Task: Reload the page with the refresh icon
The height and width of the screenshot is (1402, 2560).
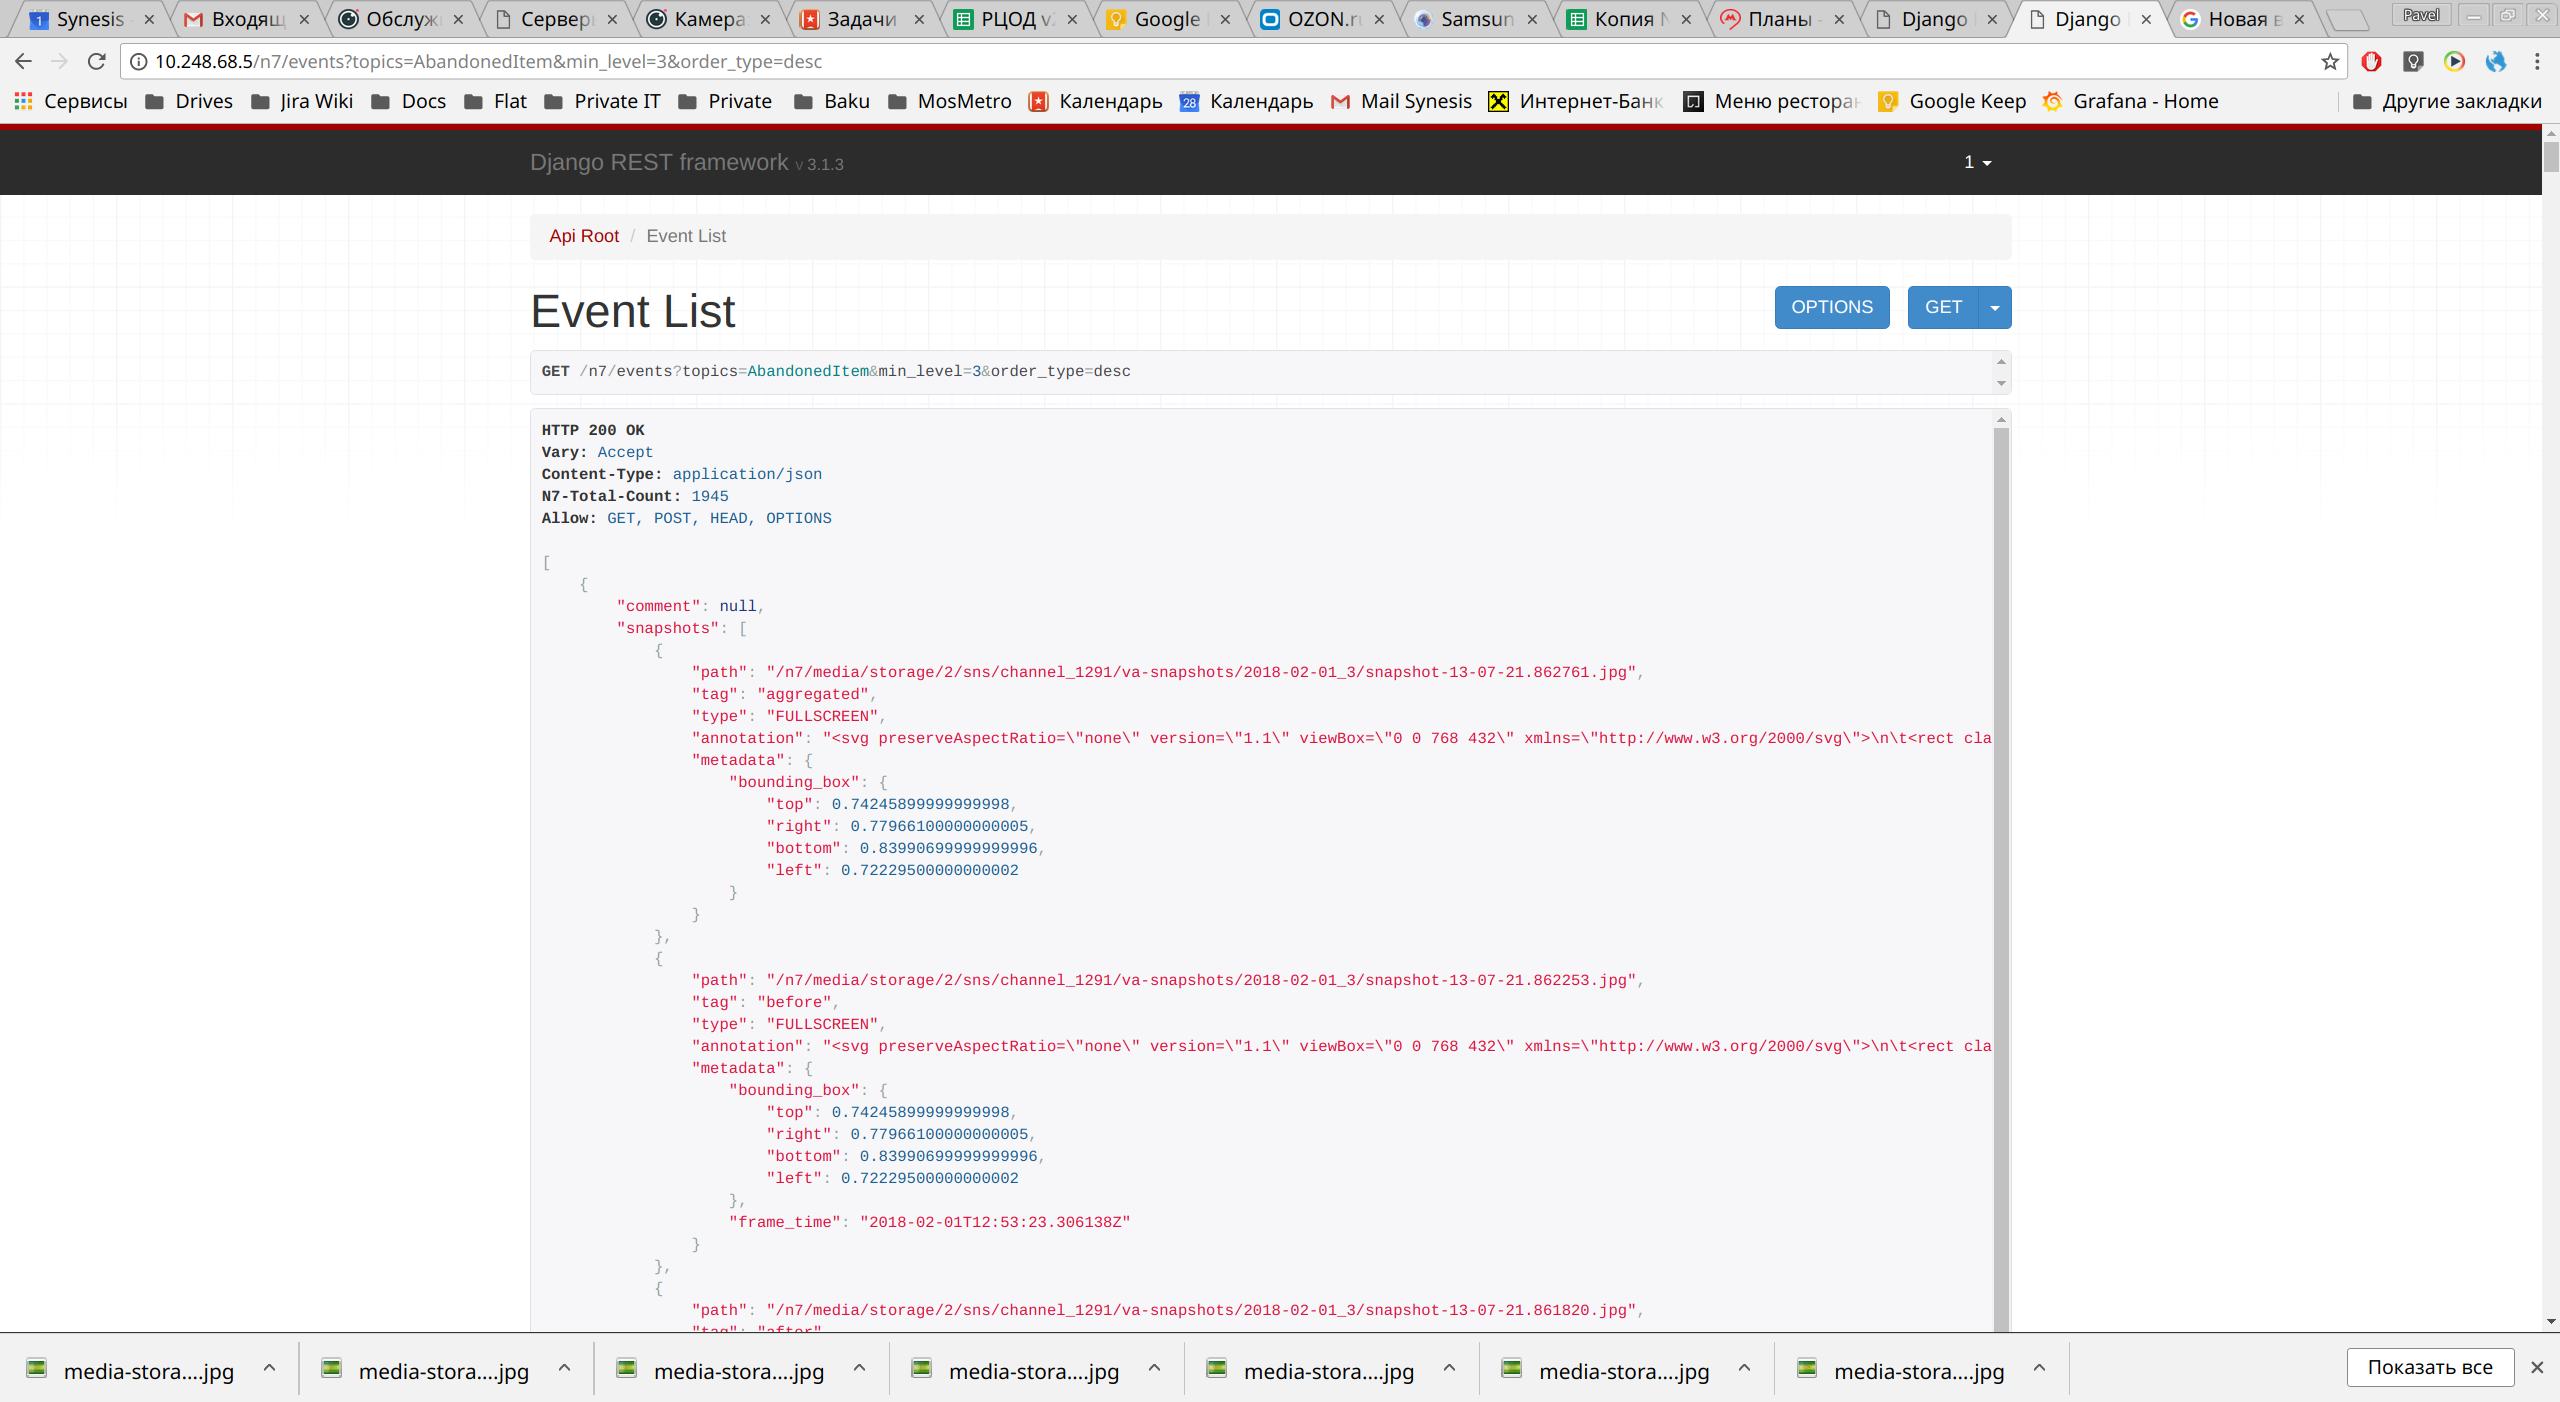Action: point(97,61)
